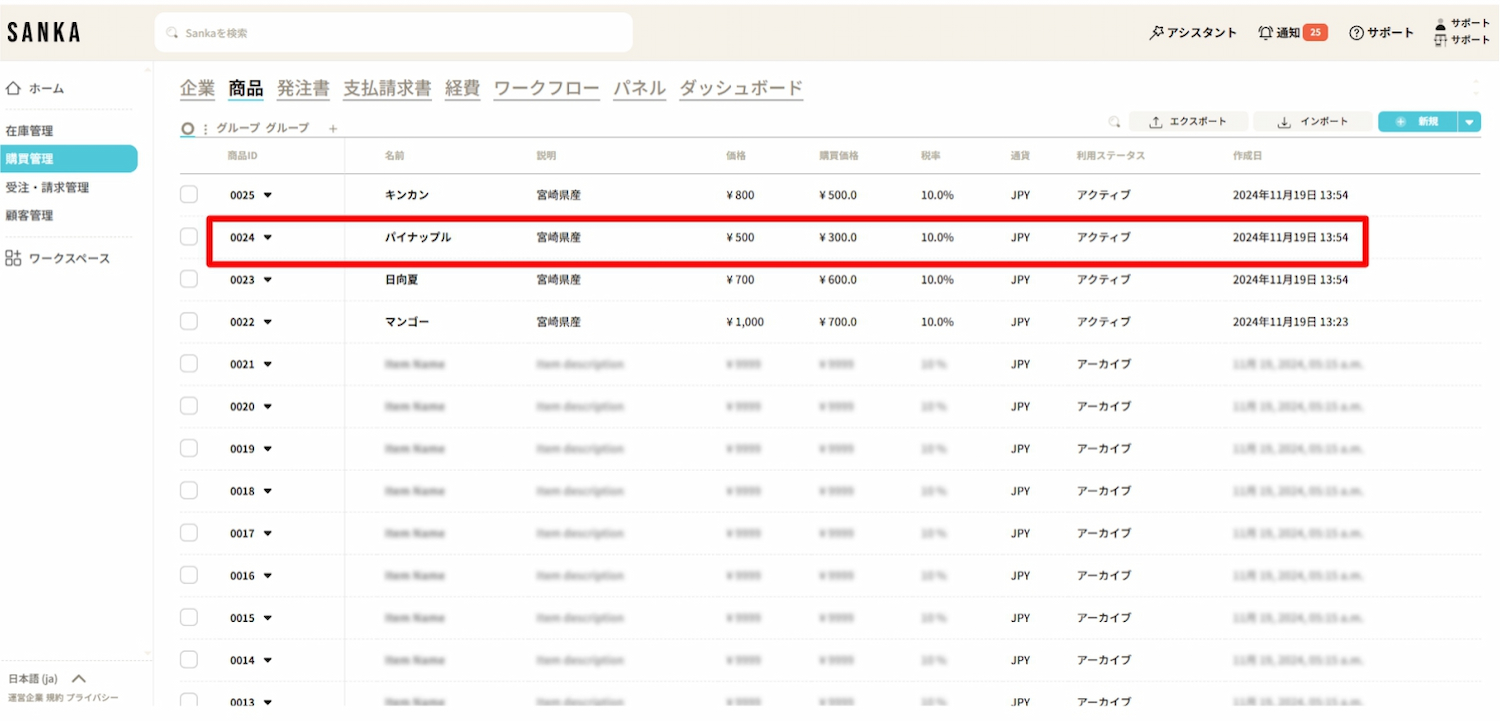Expand the dropdown arrow next to ID 0023
The width and height of the screenshot is (1500, 721).
tap(268, 280)
